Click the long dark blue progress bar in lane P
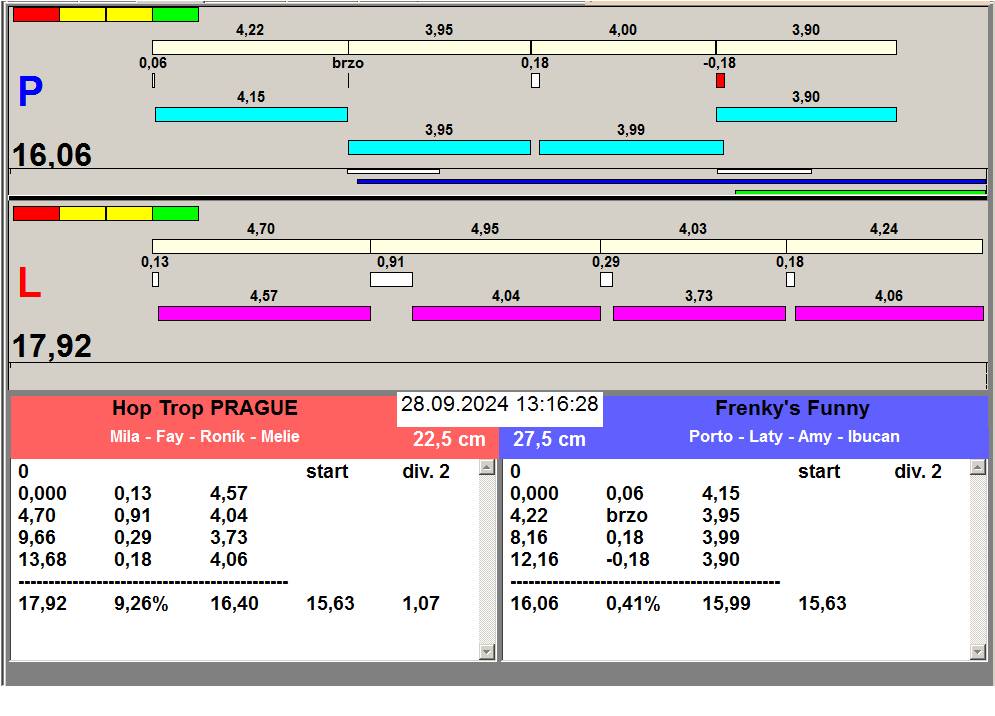995x716 pixels. 670,181
